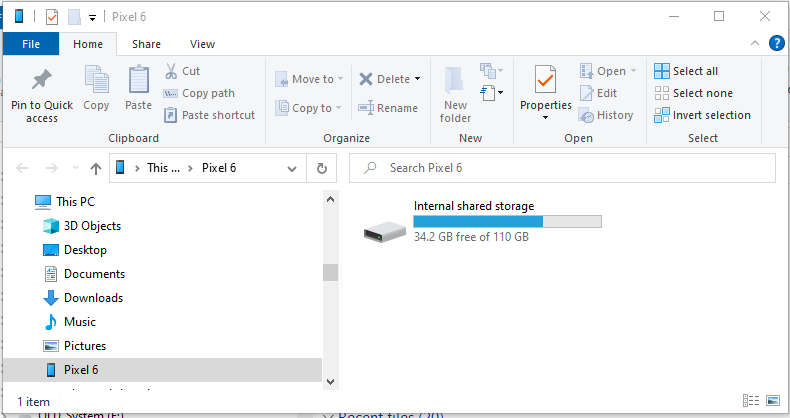Select Documents in navigation pane
The width and height of the screenshot is (790, 418).
pos(84,274)
